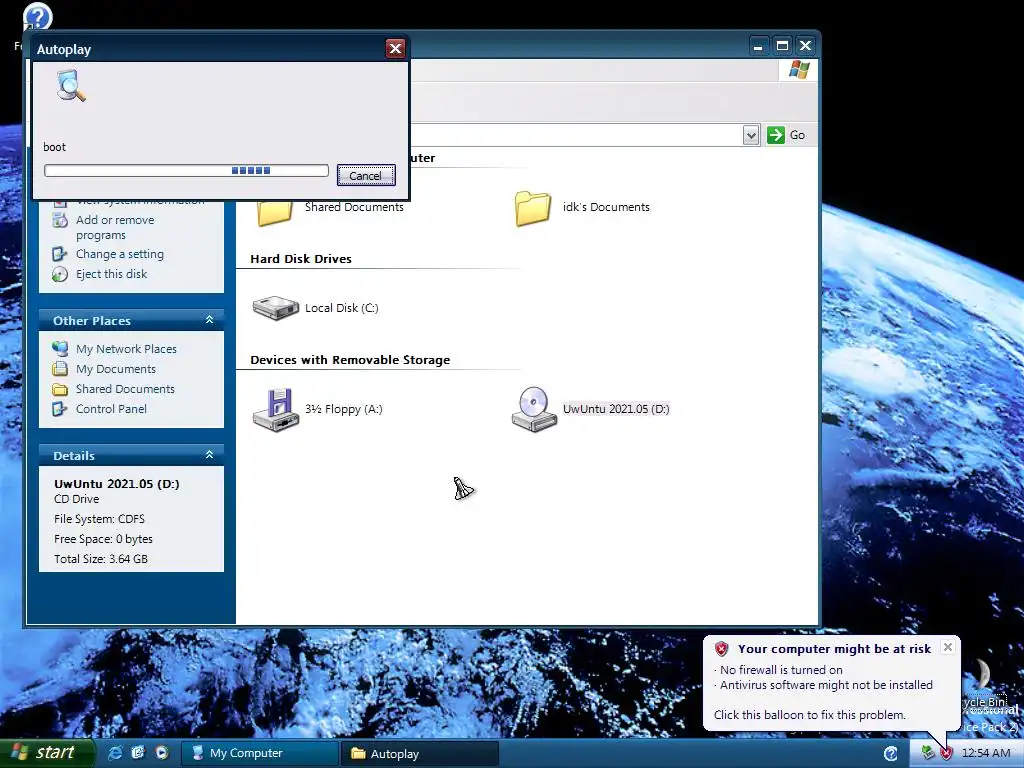This screenshot has width=1024, height=768.
Task: Cancel the Autoplay scan
Action: tap(366, 175)
